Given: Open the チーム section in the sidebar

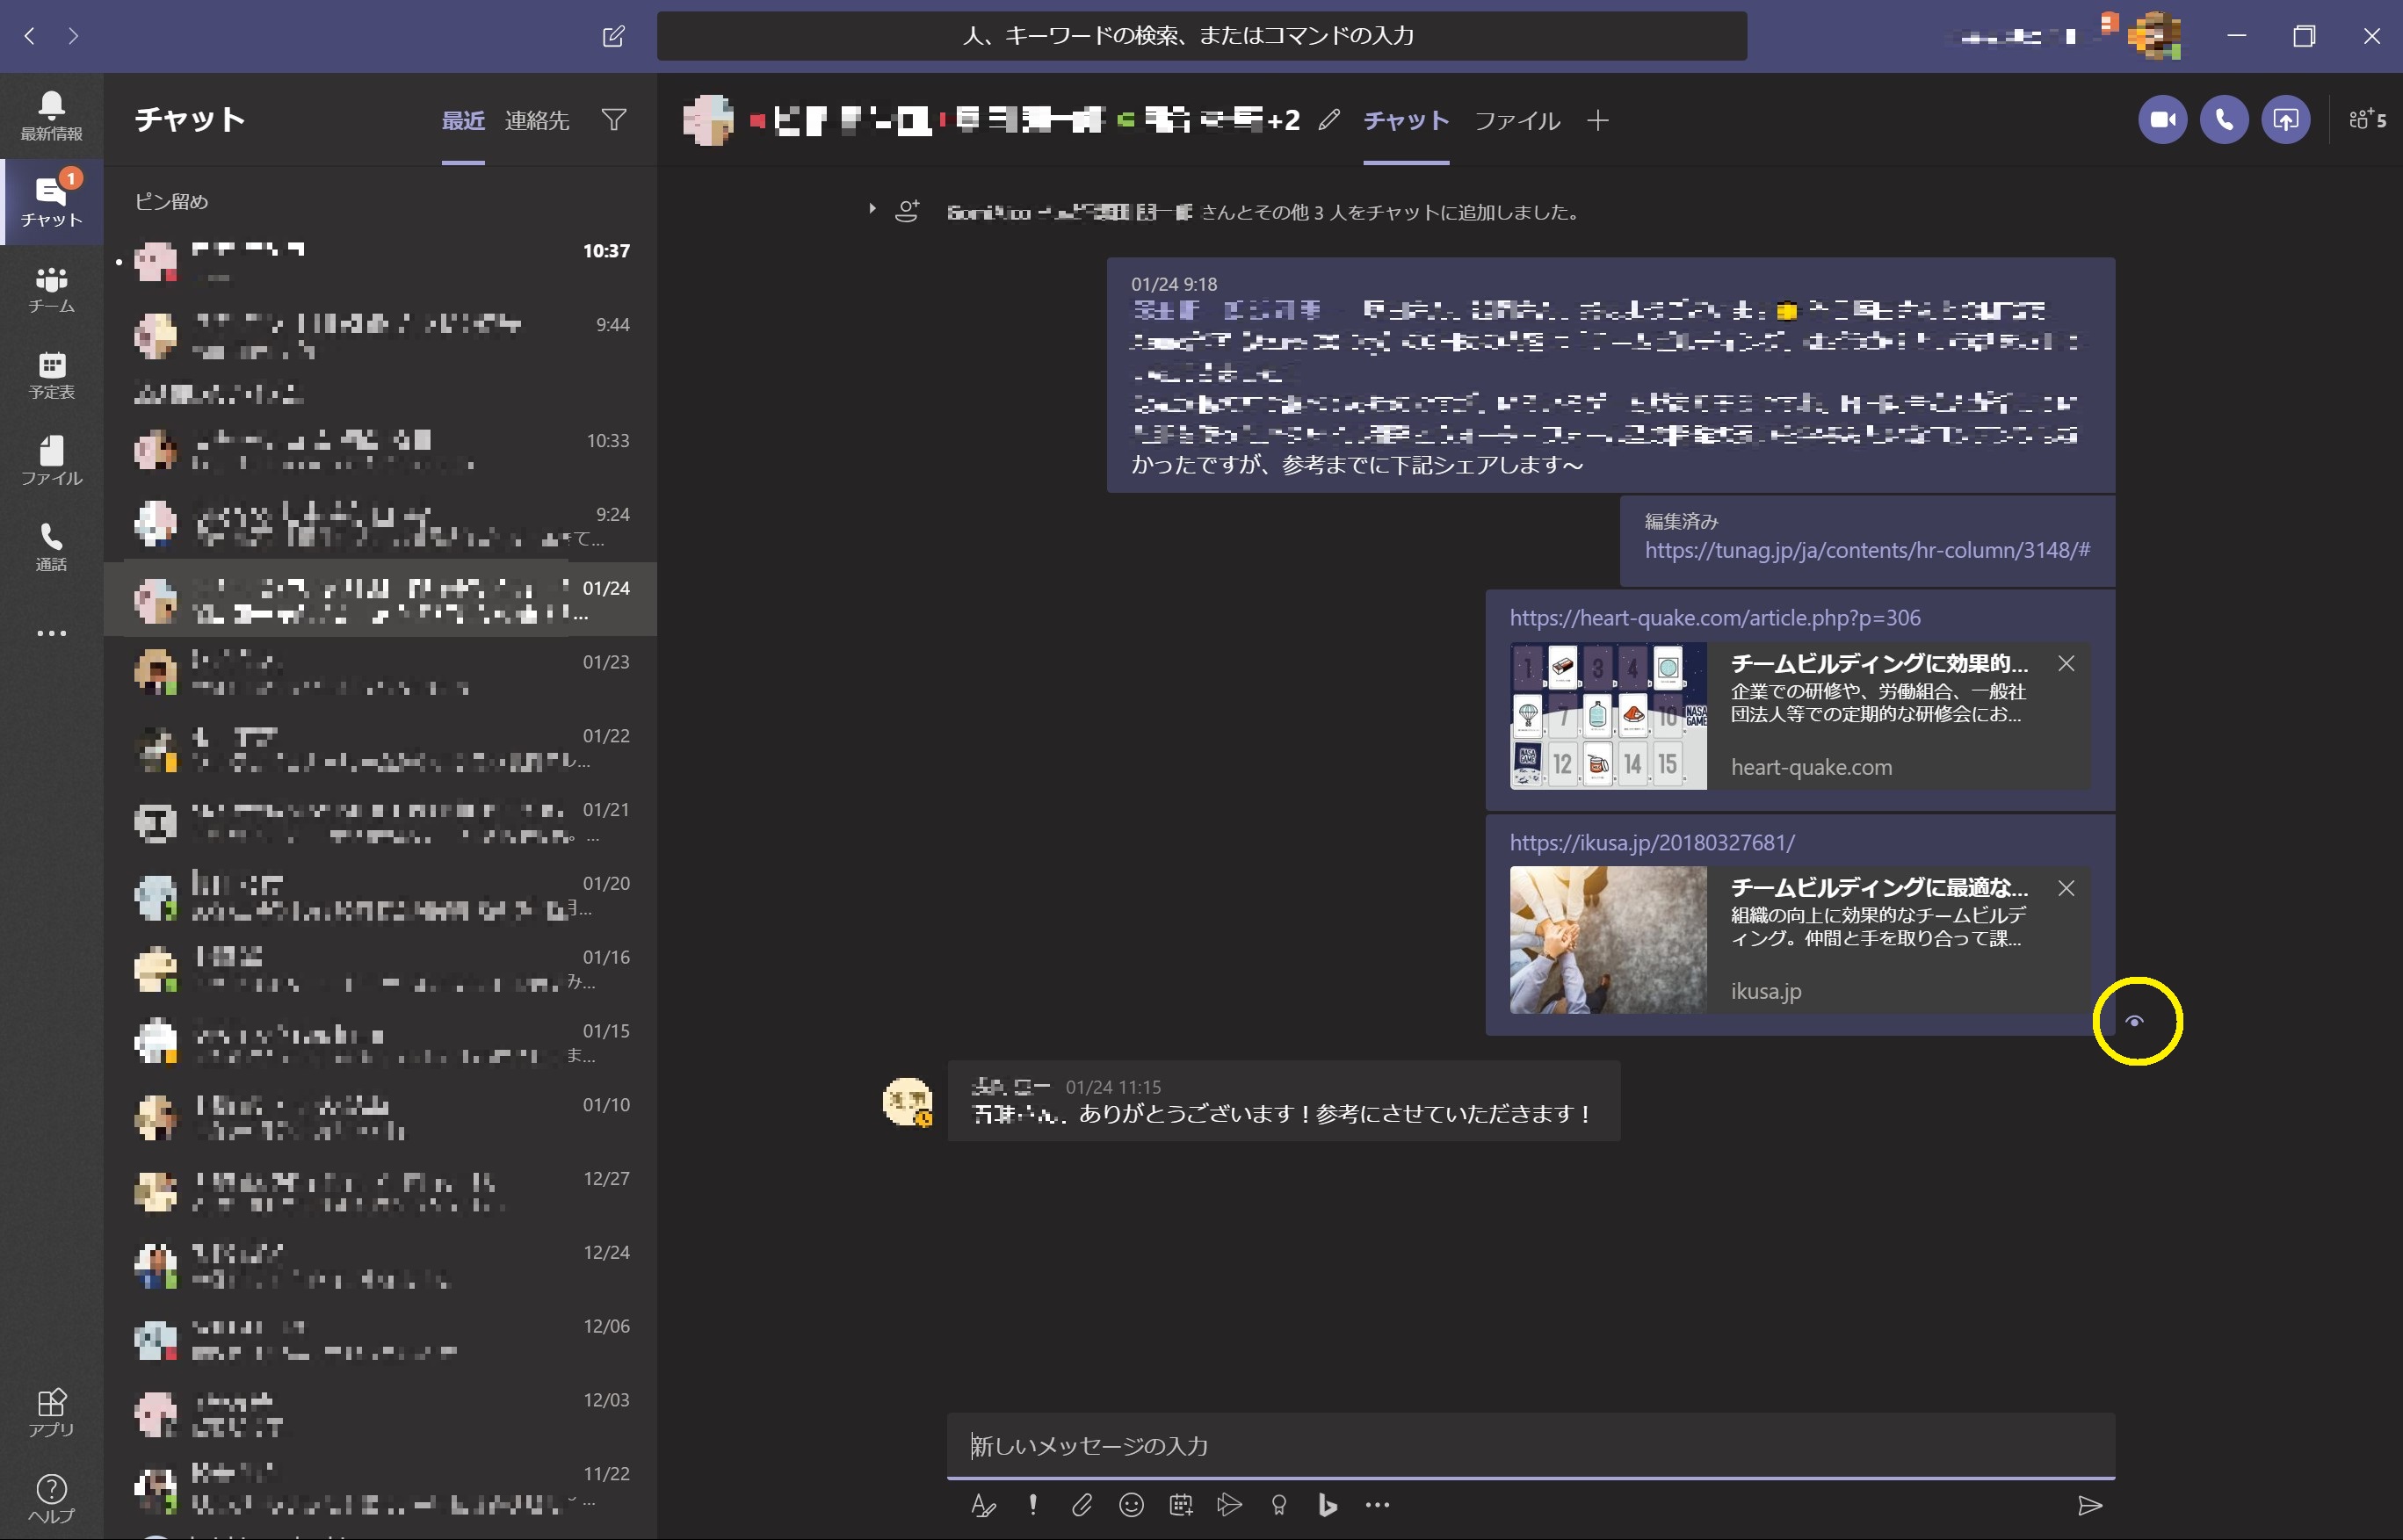Looking at the screenshot, I should (51, 289).
